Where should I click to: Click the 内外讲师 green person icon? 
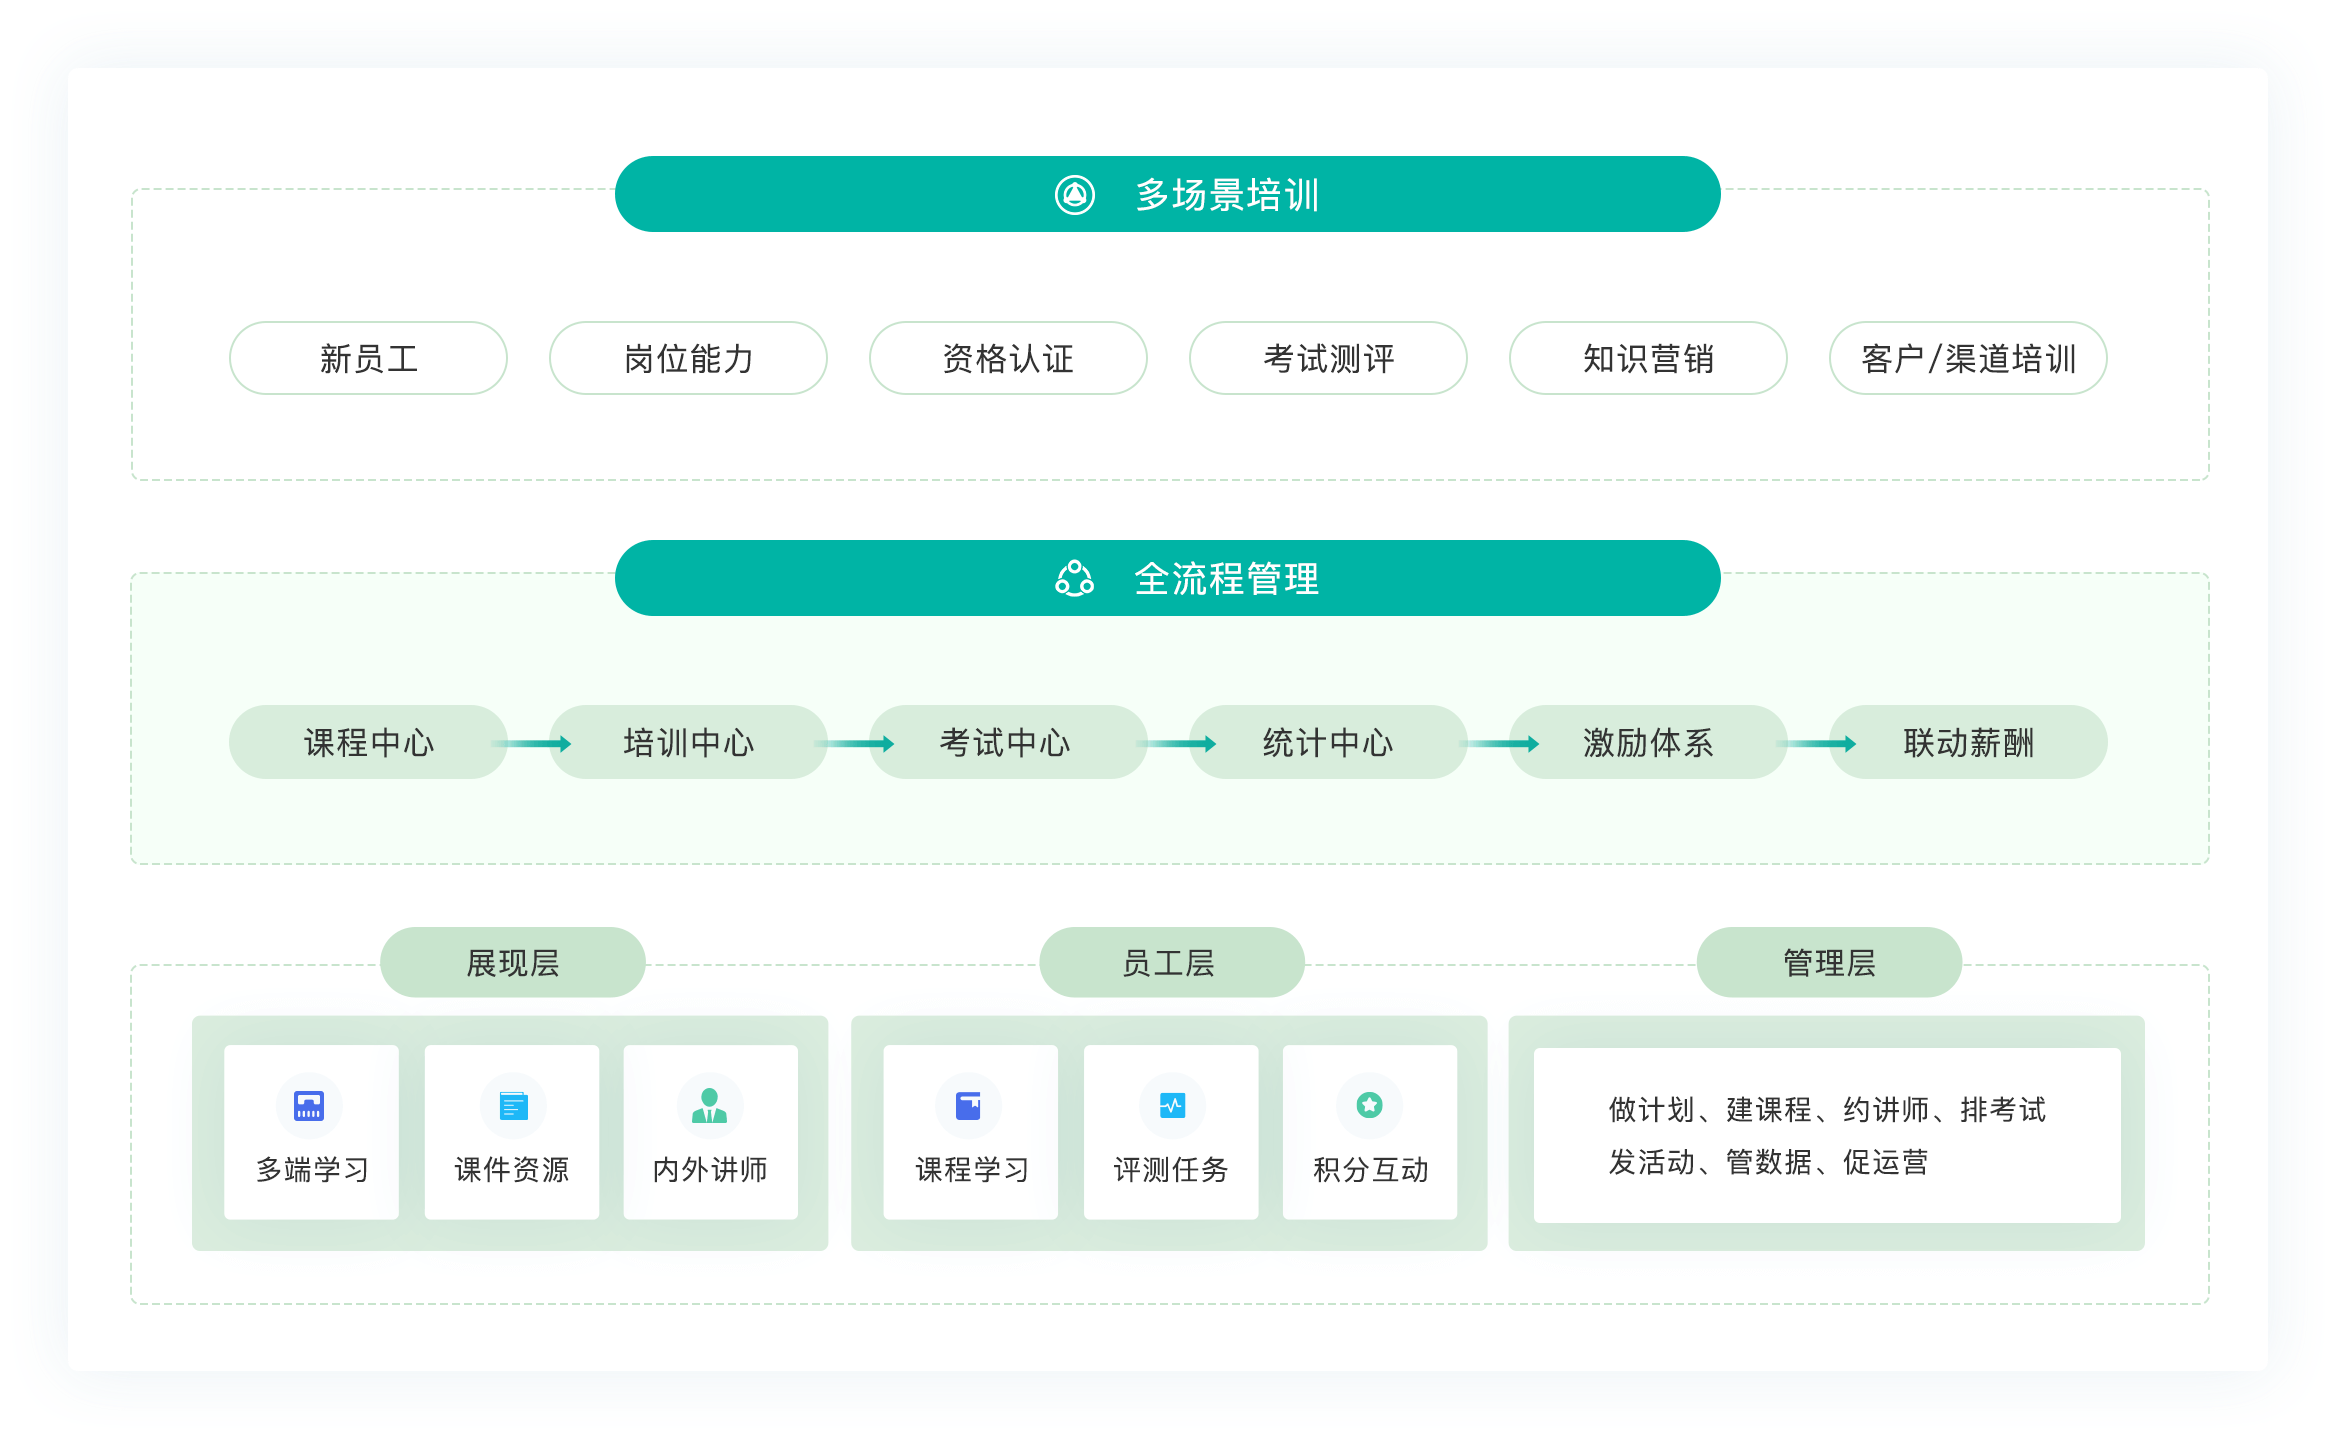710,1105
